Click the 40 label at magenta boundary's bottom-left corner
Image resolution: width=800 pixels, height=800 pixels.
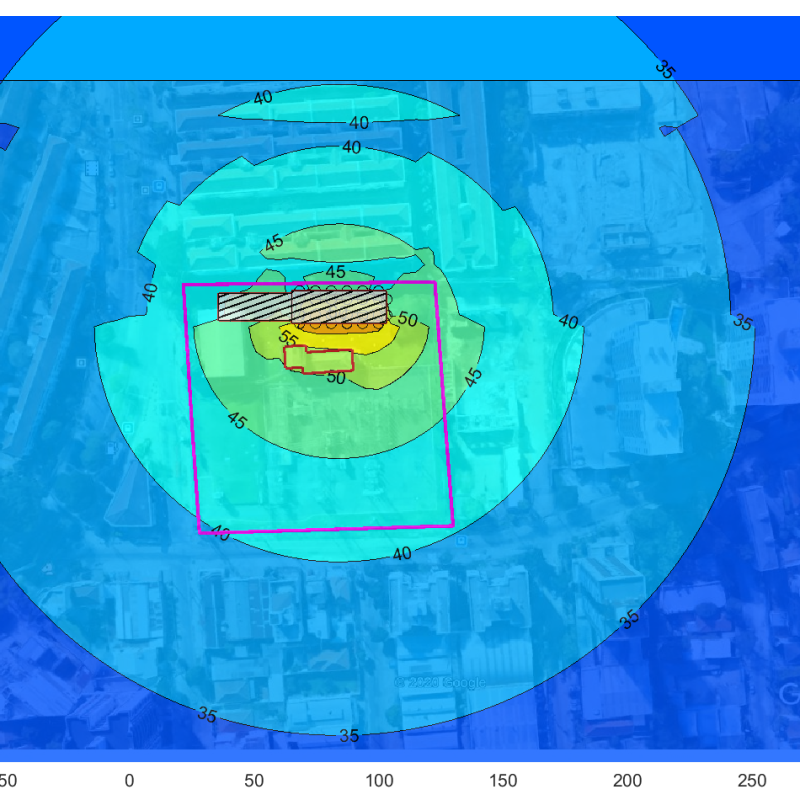(219, 535)
